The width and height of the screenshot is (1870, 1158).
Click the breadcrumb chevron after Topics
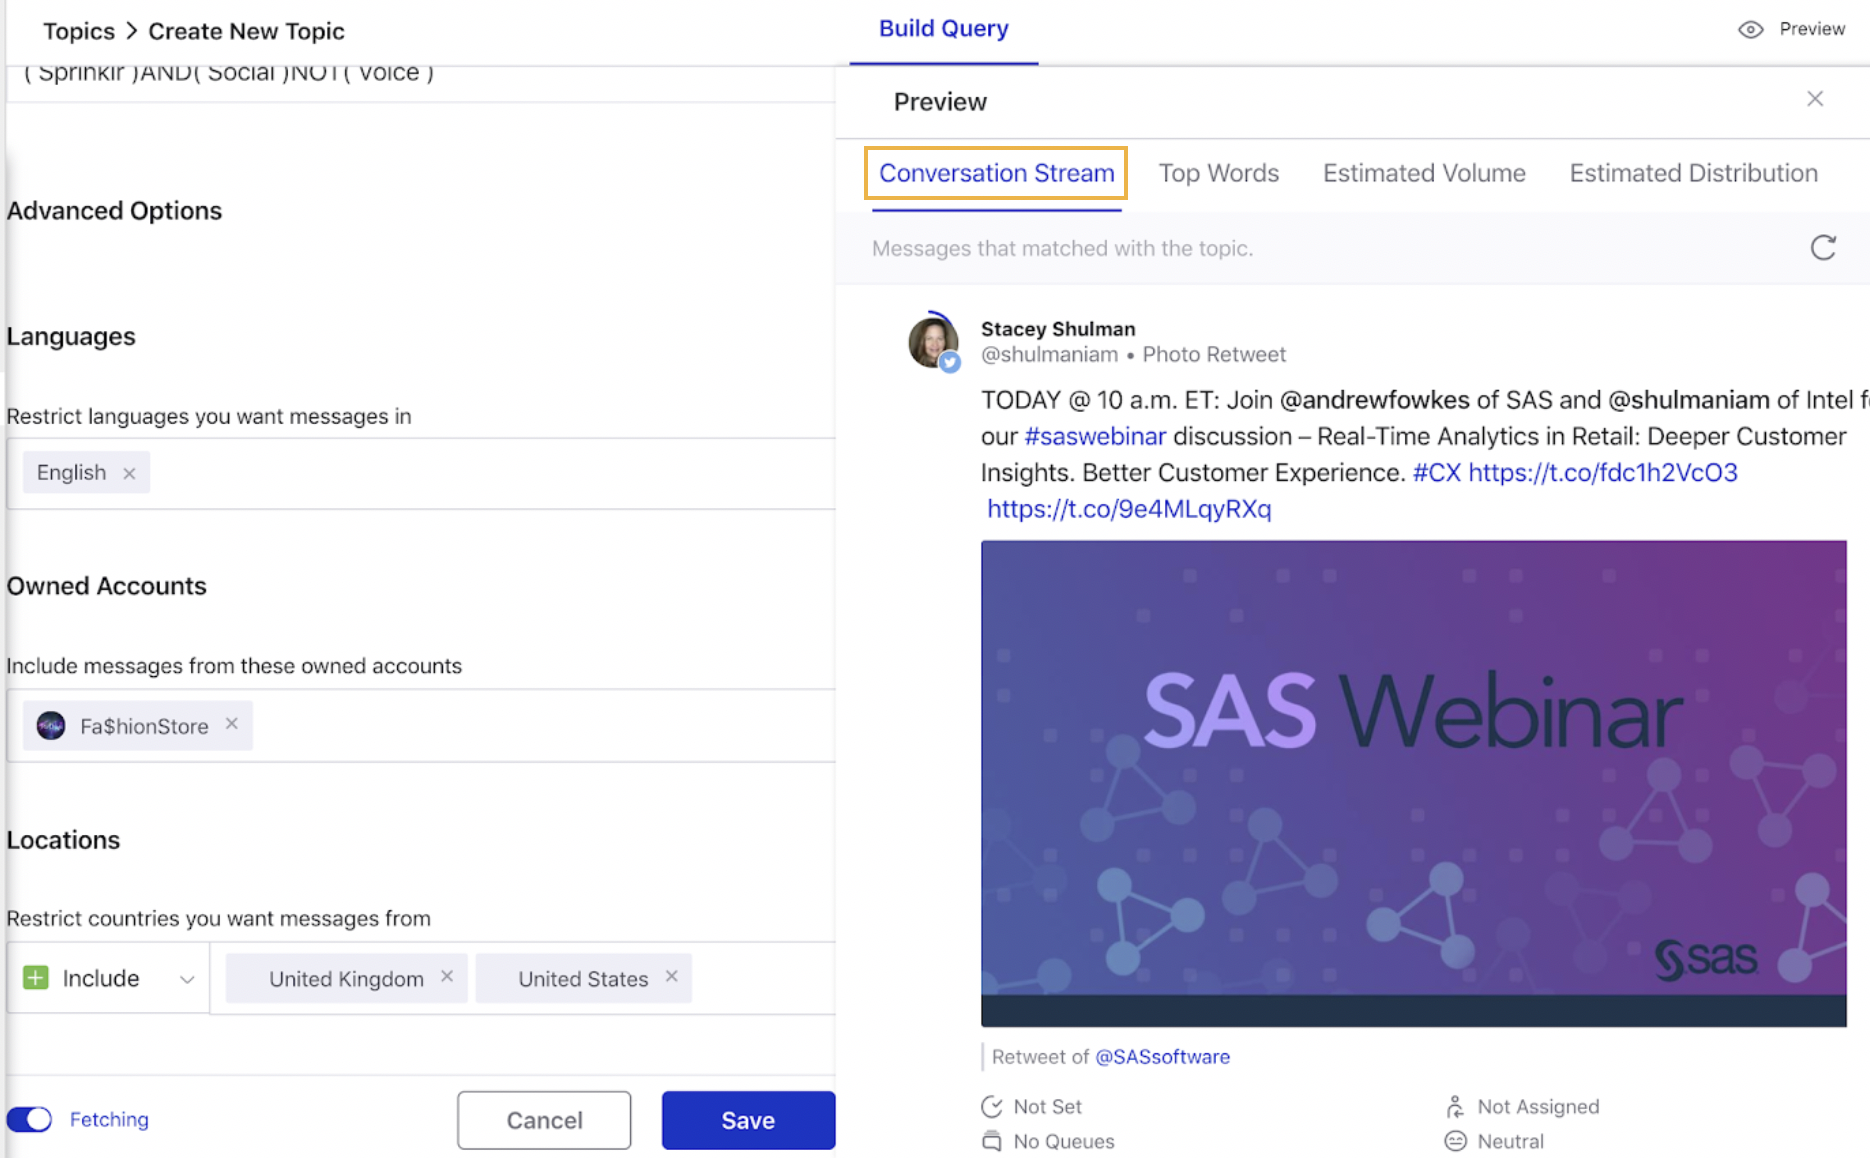pyautogui.click(x=132, y=31)
